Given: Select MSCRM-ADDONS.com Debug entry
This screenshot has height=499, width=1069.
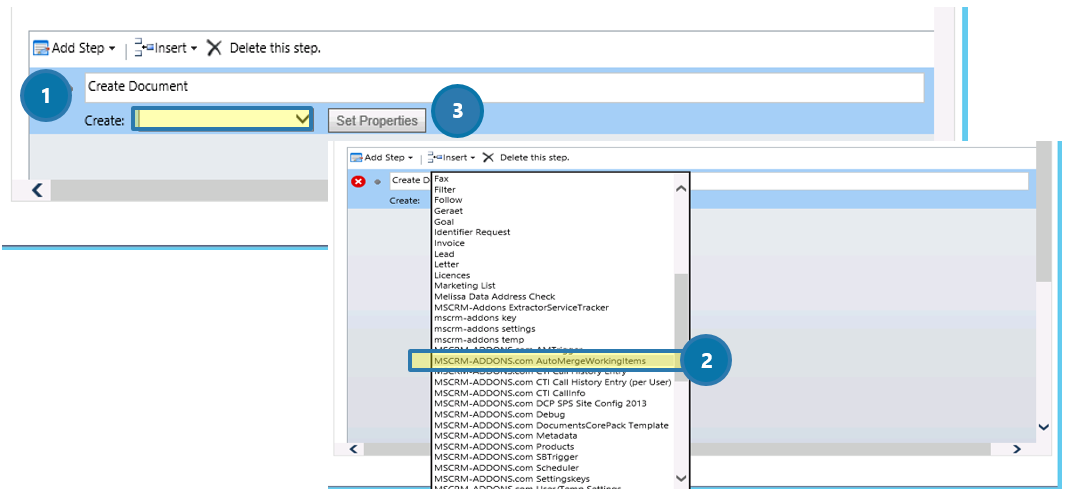Looking at the screenshot, I should click(x=499, y=414).
